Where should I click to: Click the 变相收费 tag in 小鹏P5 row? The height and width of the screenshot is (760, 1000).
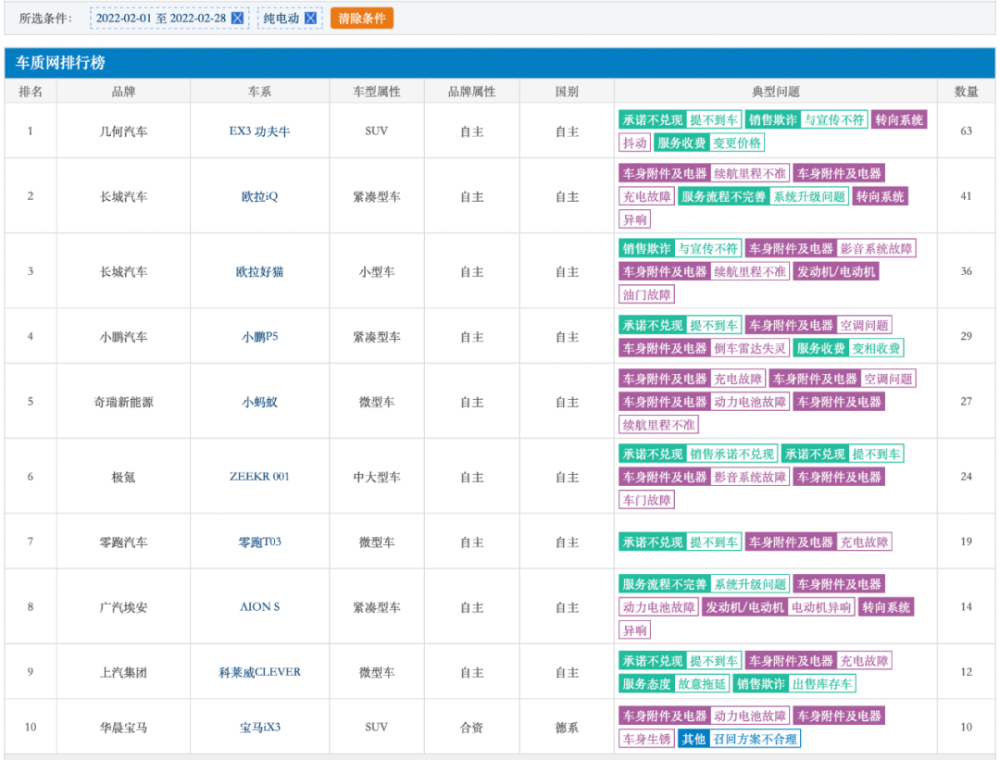click(x=876, y=348)
